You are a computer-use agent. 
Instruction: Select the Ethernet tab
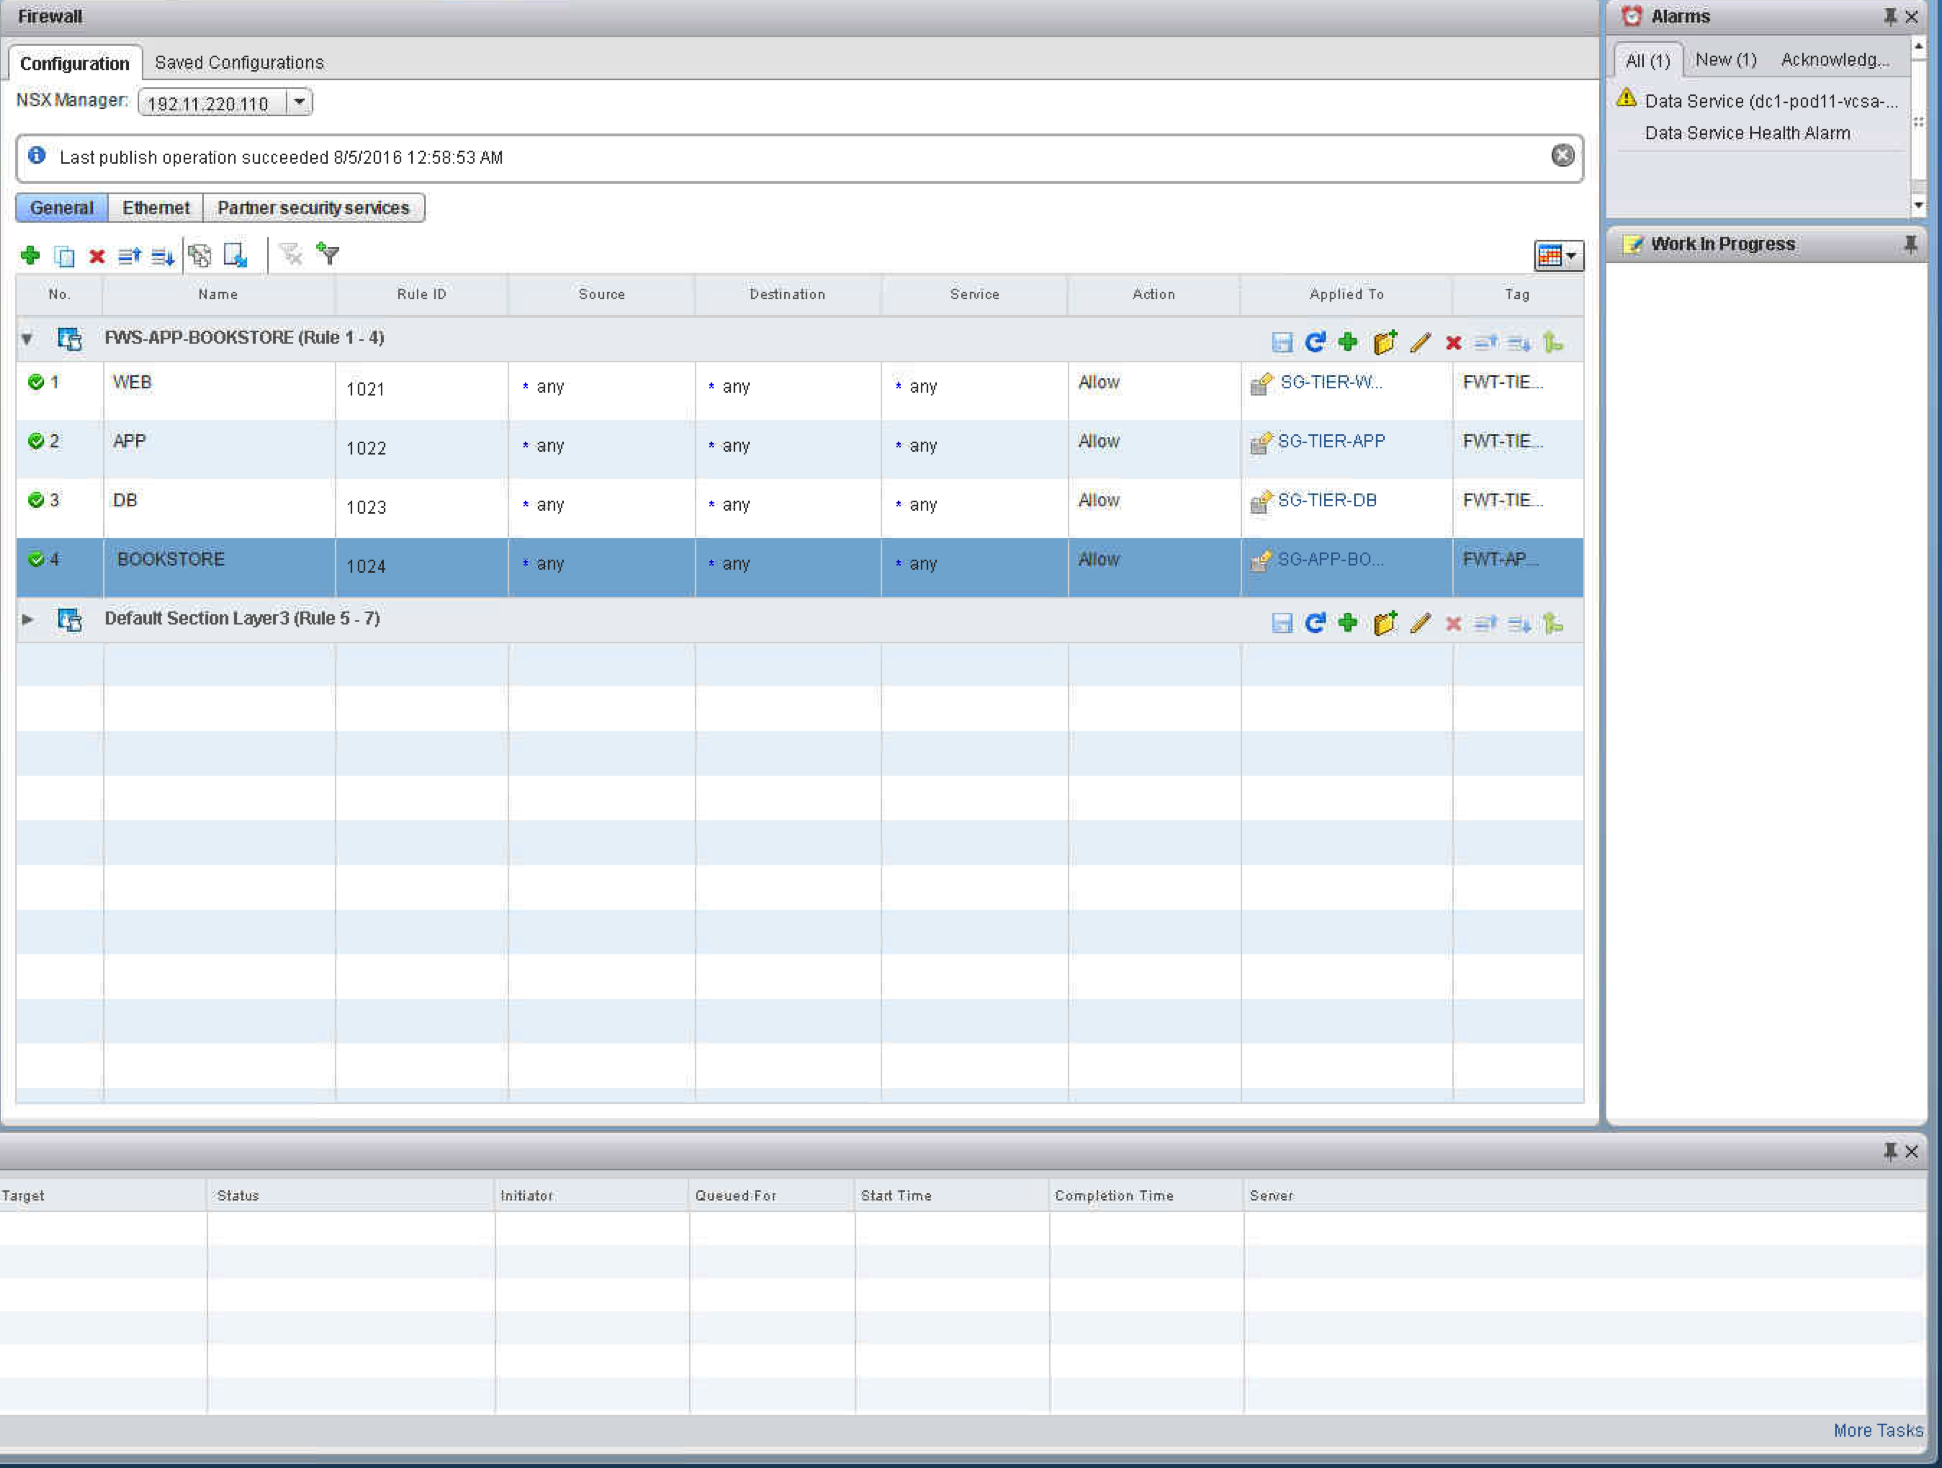click(x=155, y=207)
